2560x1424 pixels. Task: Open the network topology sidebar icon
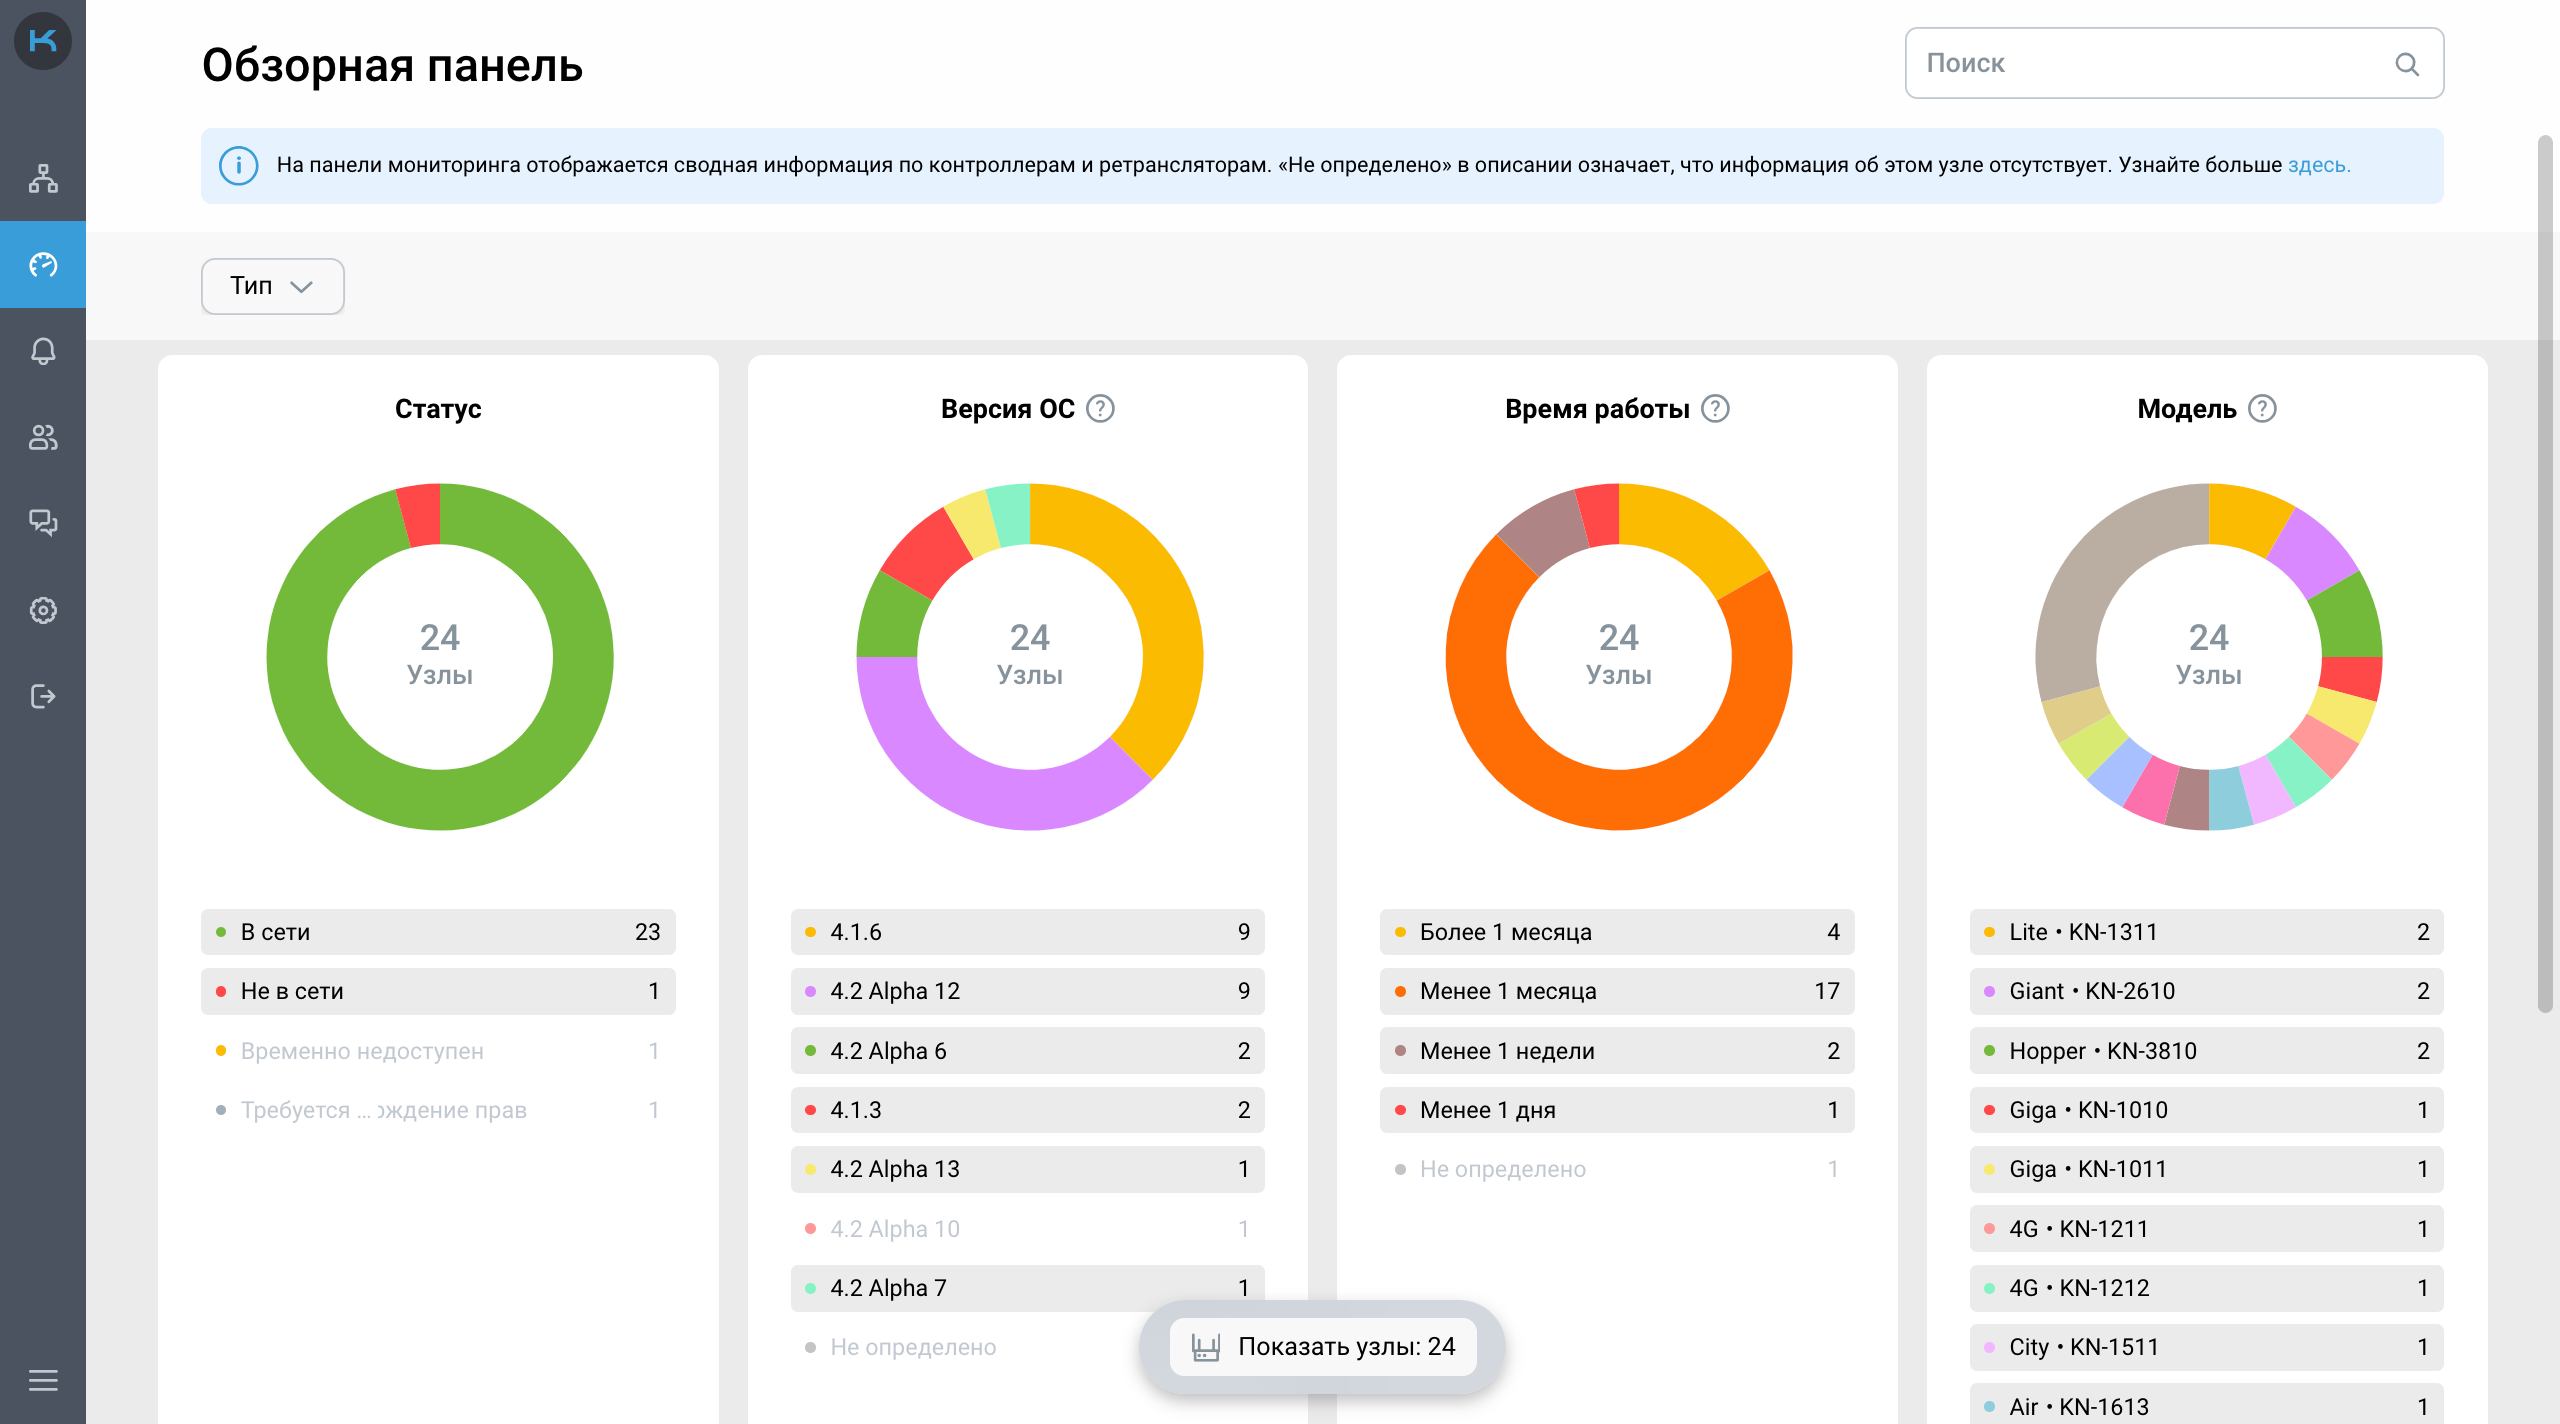(43, 178)
